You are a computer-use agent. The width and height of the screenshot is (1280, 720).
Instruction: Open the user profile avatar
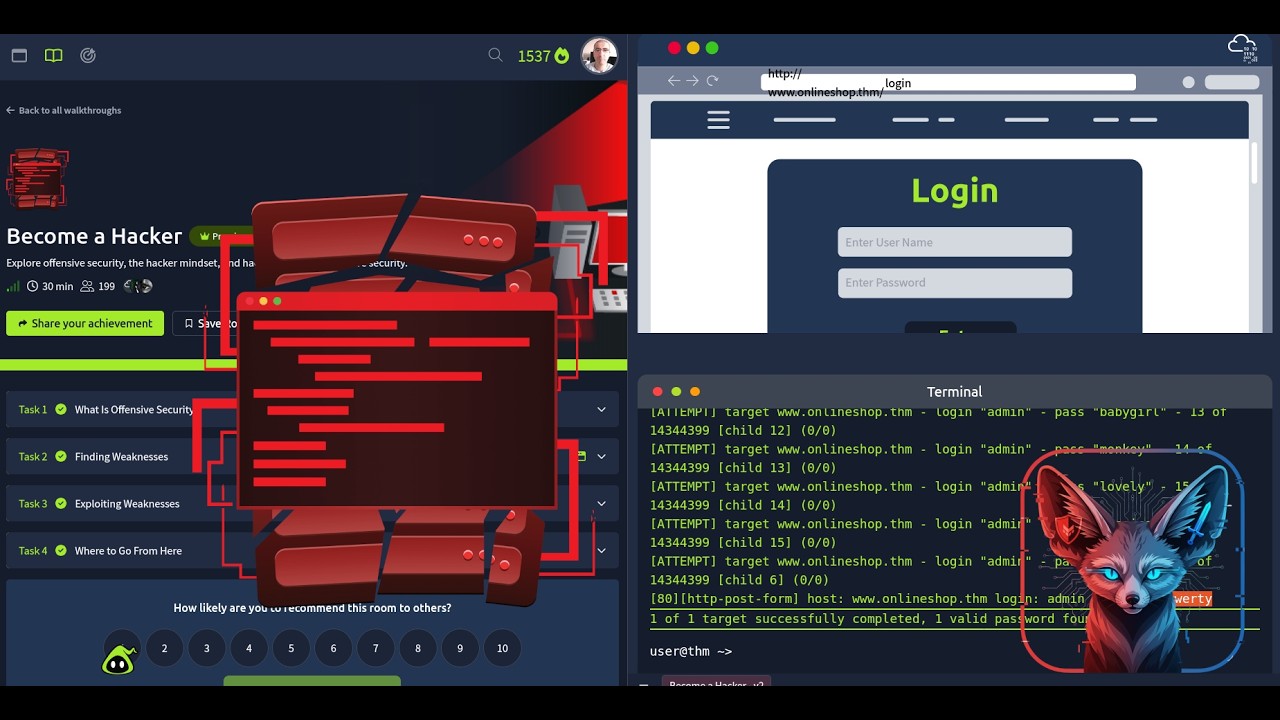coord(600,56)
